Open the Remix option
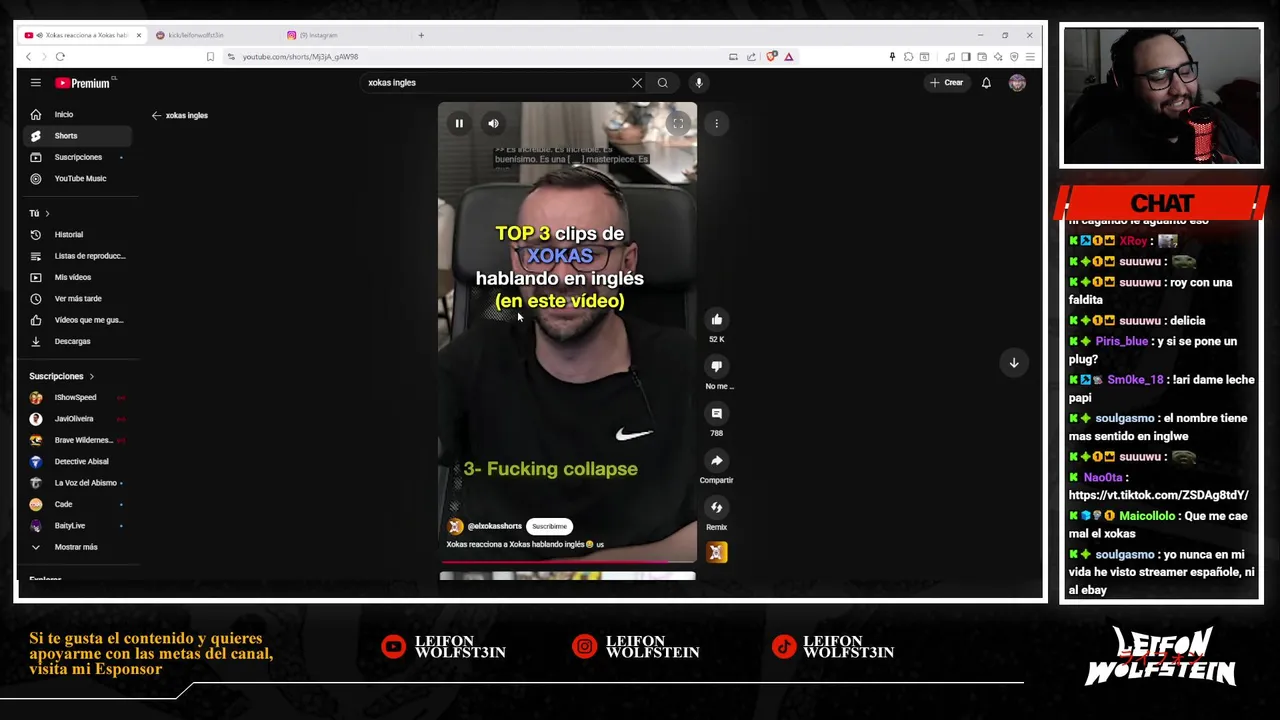The height and width of the screenshot is (720, 1280). [716, 507]
